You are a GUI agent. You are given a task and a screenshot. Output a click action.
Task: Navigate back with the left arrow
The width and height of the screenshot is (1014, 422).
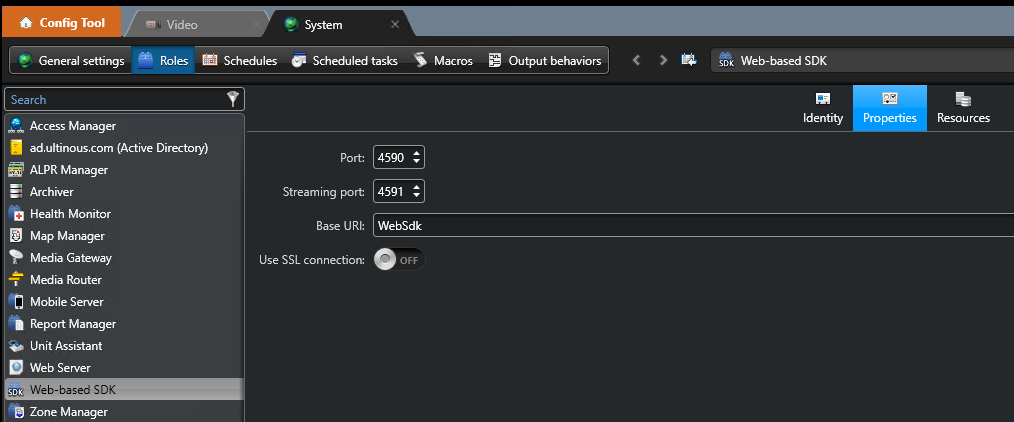click(x=636, y=61)
